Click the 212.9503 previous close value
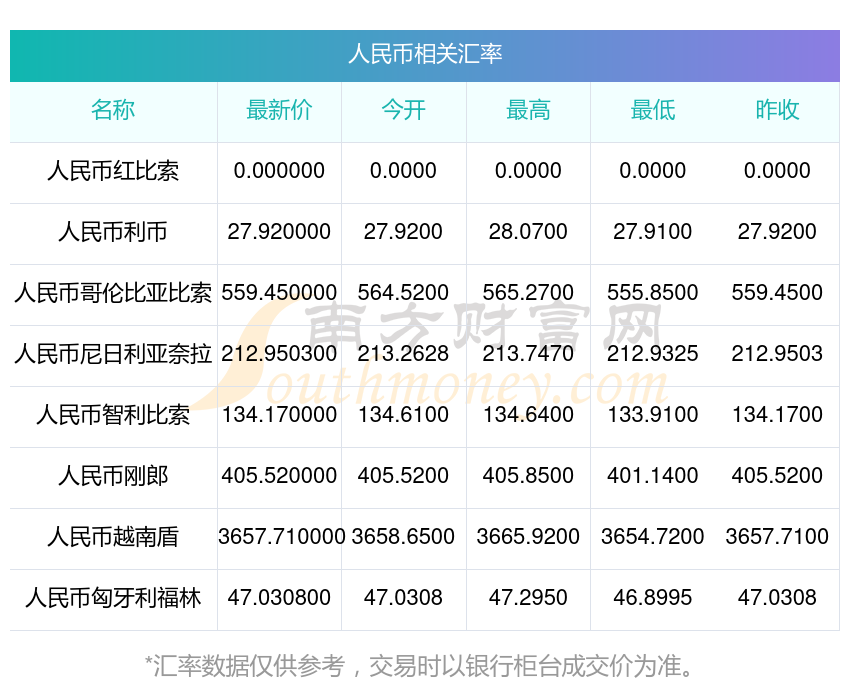This screenshot has width=850, height=698. pos(777,354)
